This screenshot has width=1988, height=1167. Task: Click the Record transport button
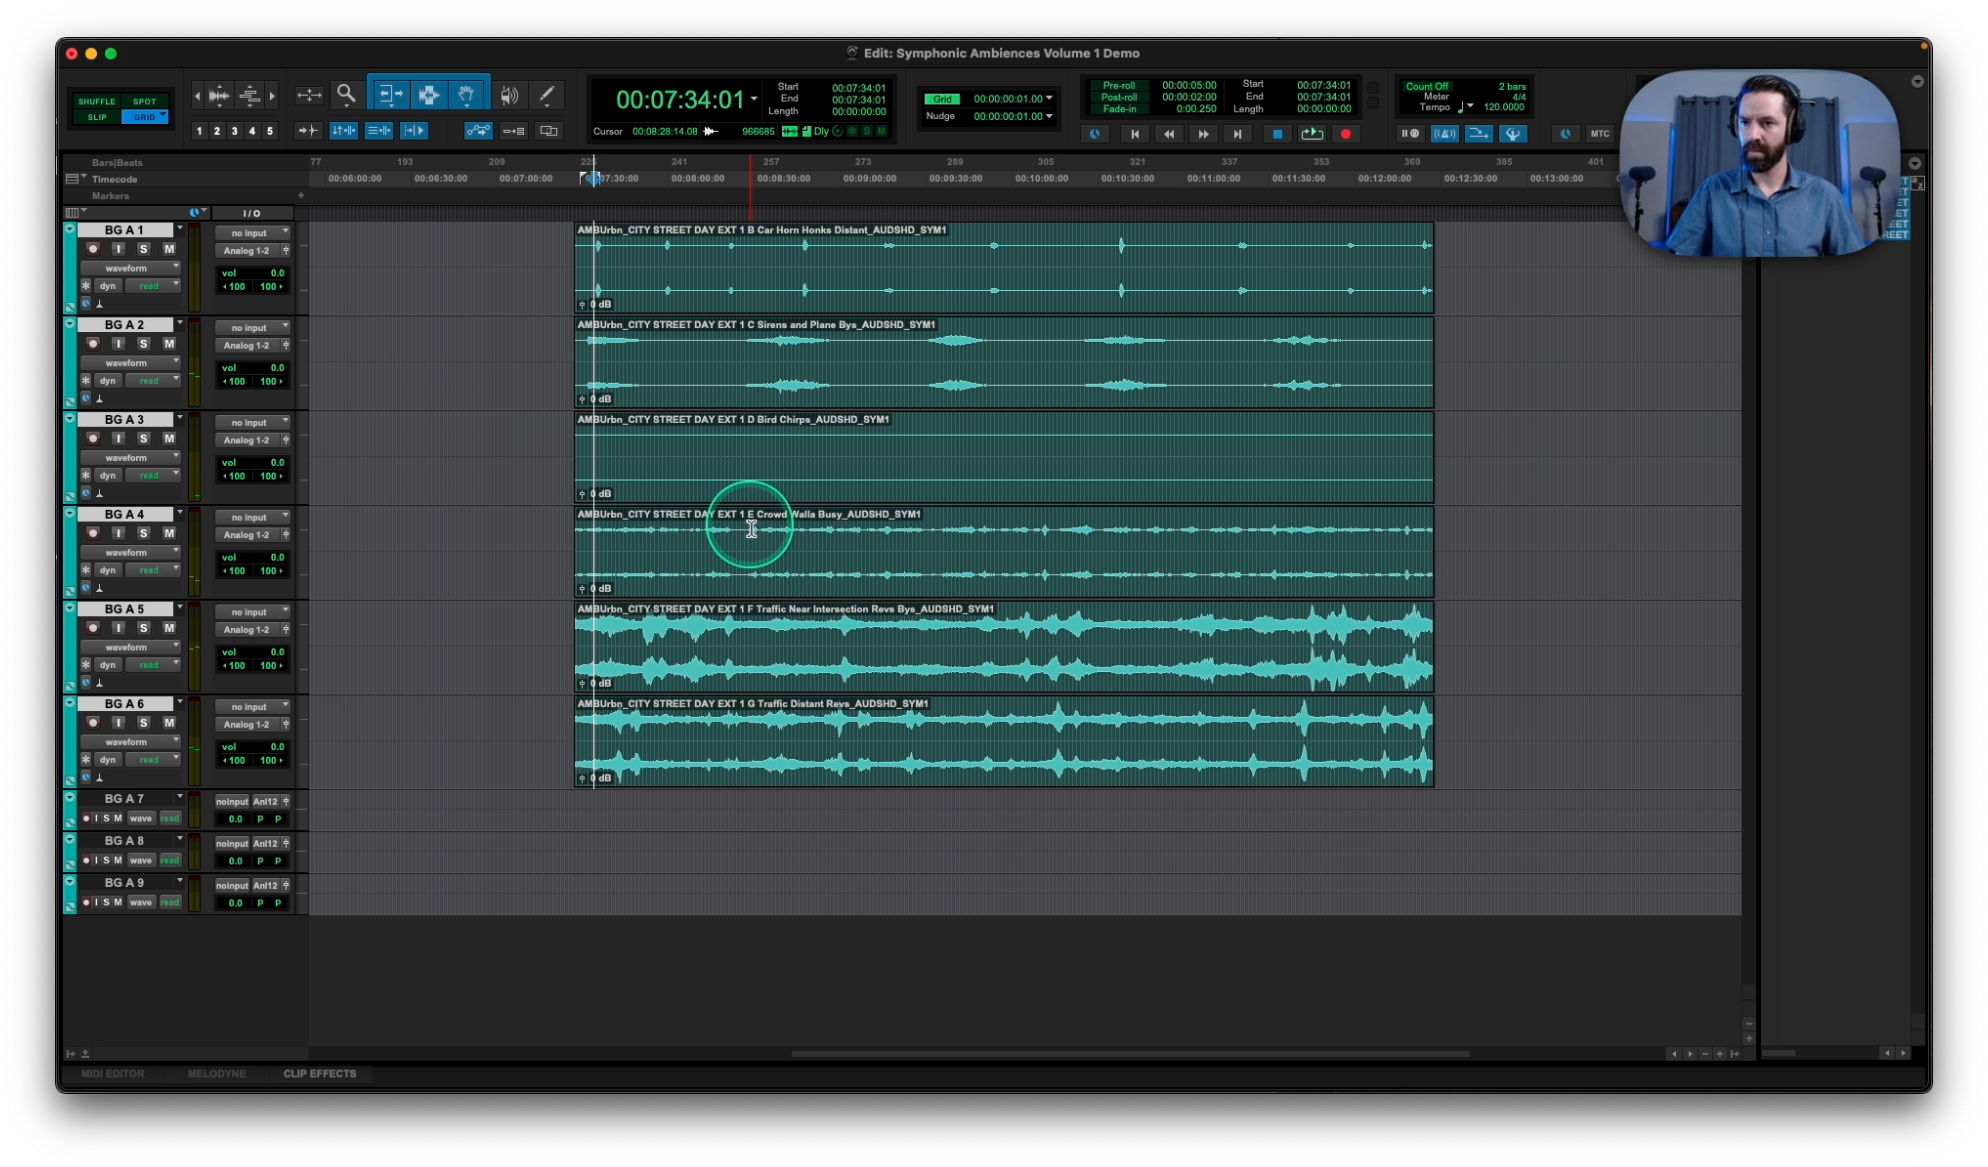1346,134
